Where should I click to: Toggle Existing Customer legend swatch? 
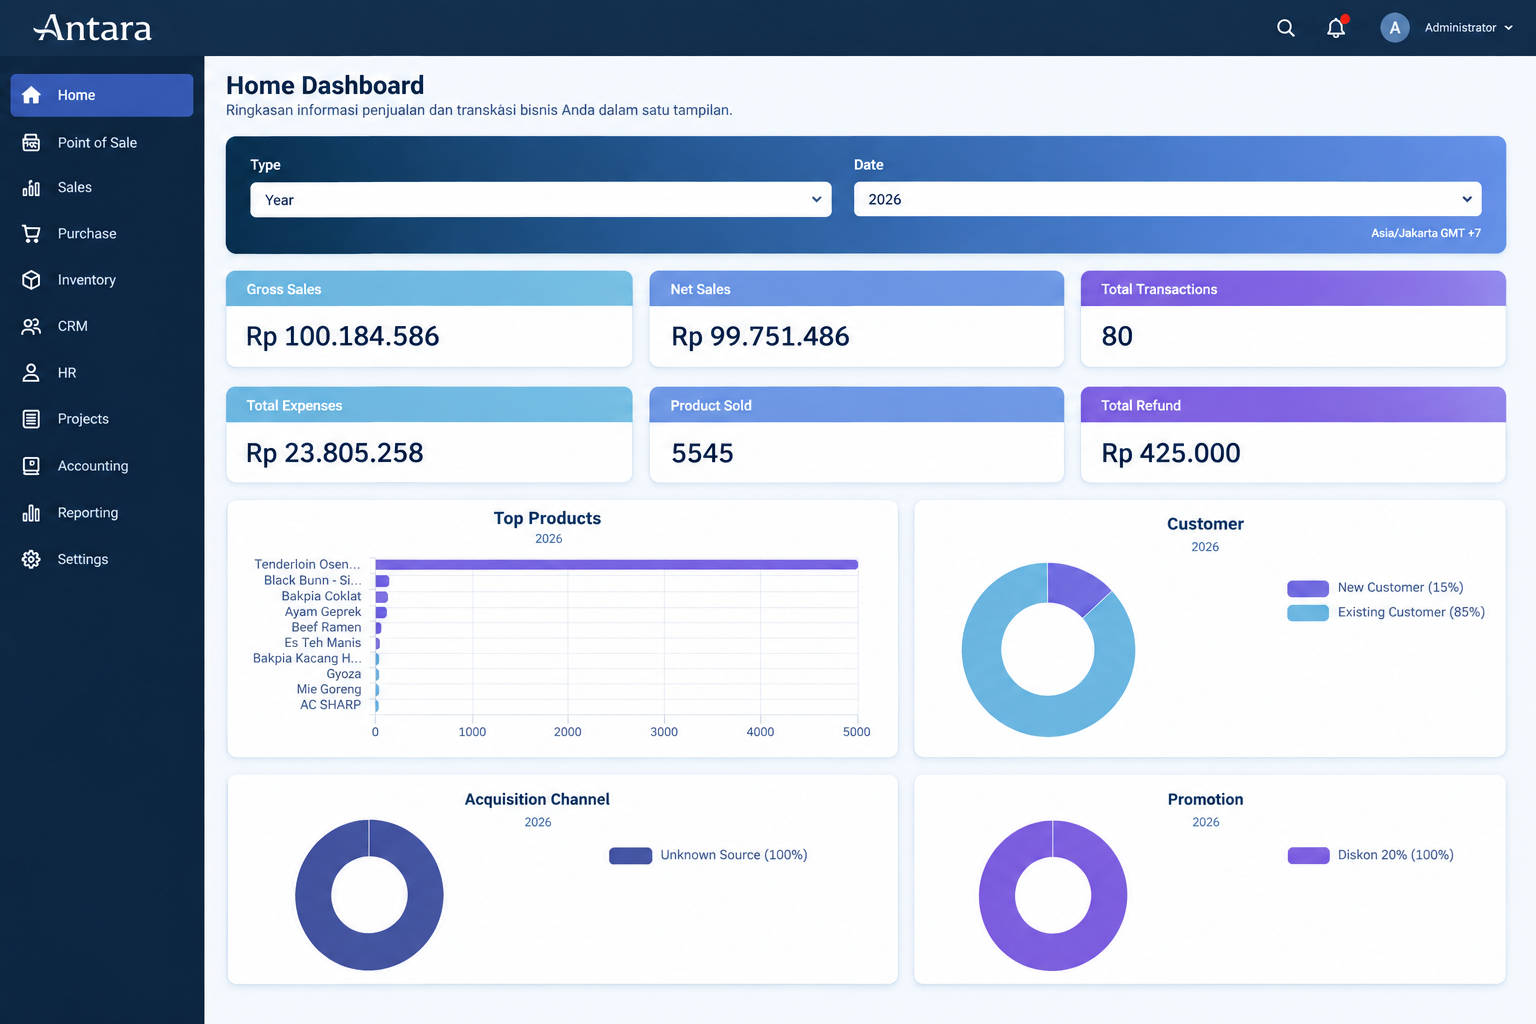coord(1308,613)
